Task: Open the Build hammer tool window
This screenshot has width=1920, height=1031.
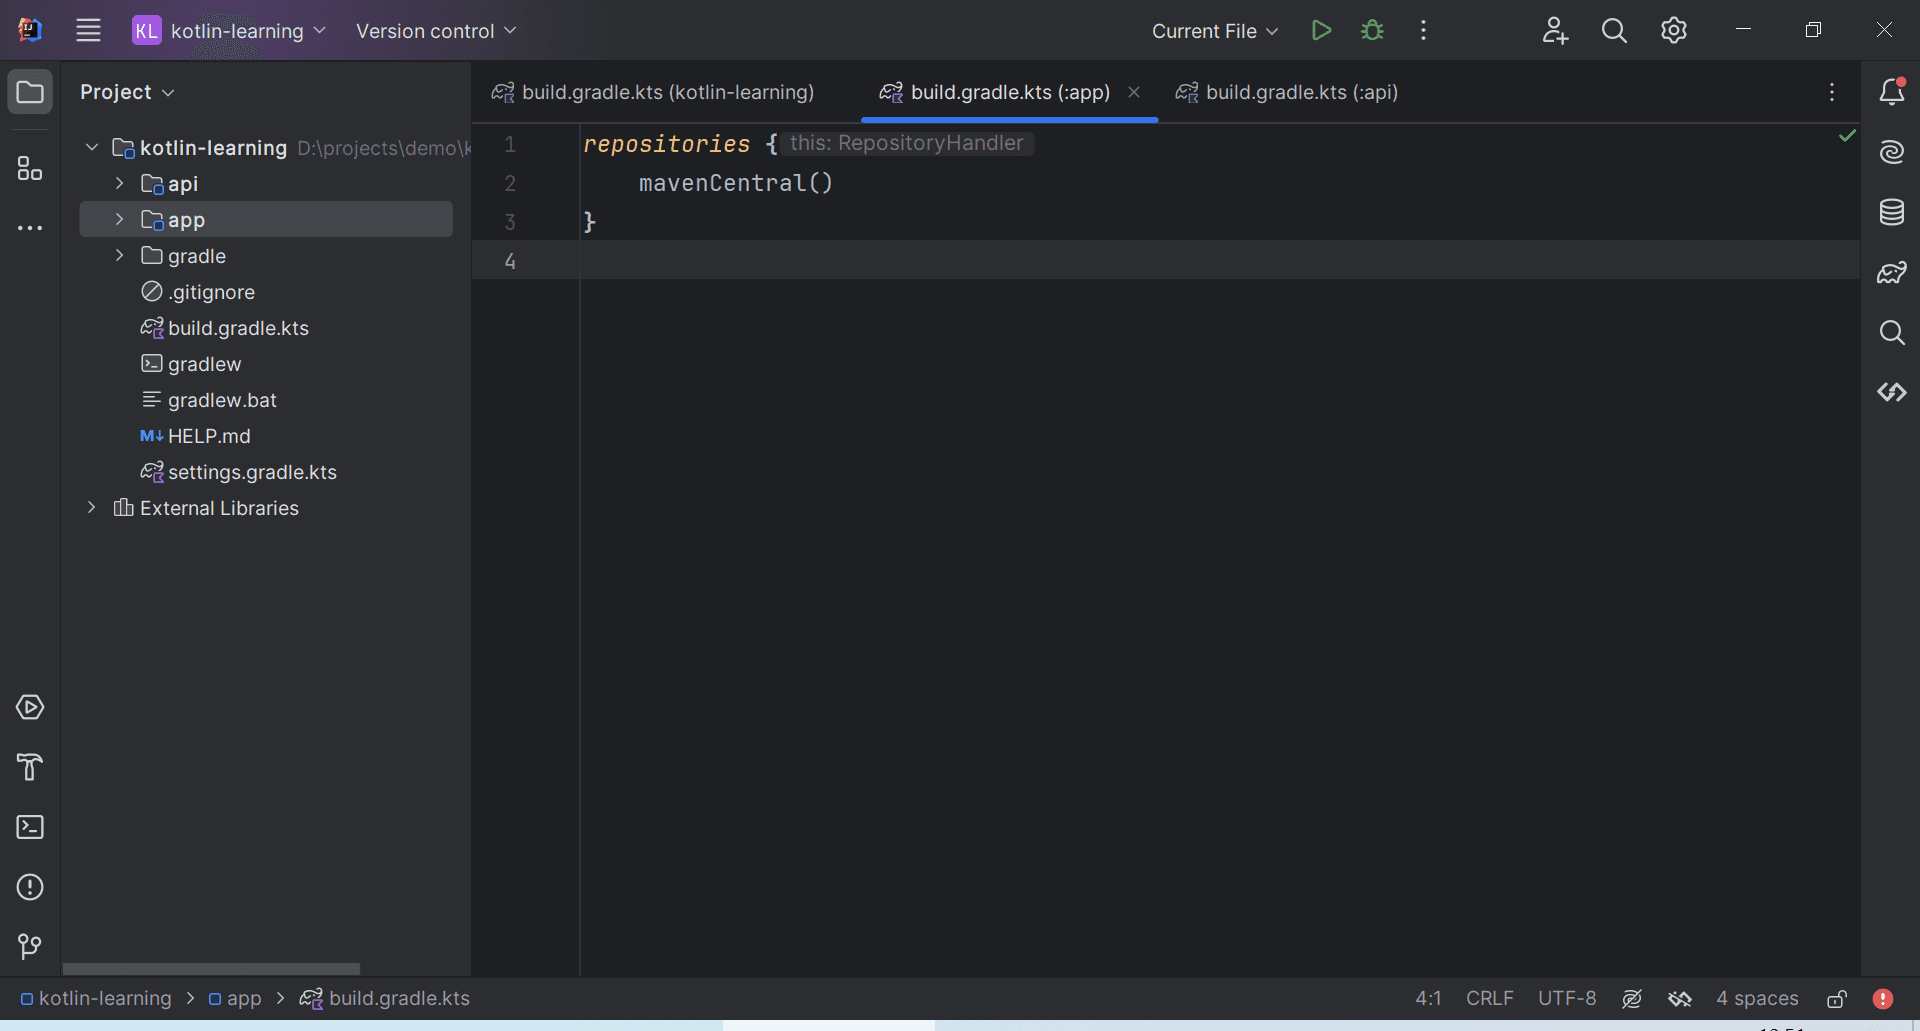Action: point(30,767)
